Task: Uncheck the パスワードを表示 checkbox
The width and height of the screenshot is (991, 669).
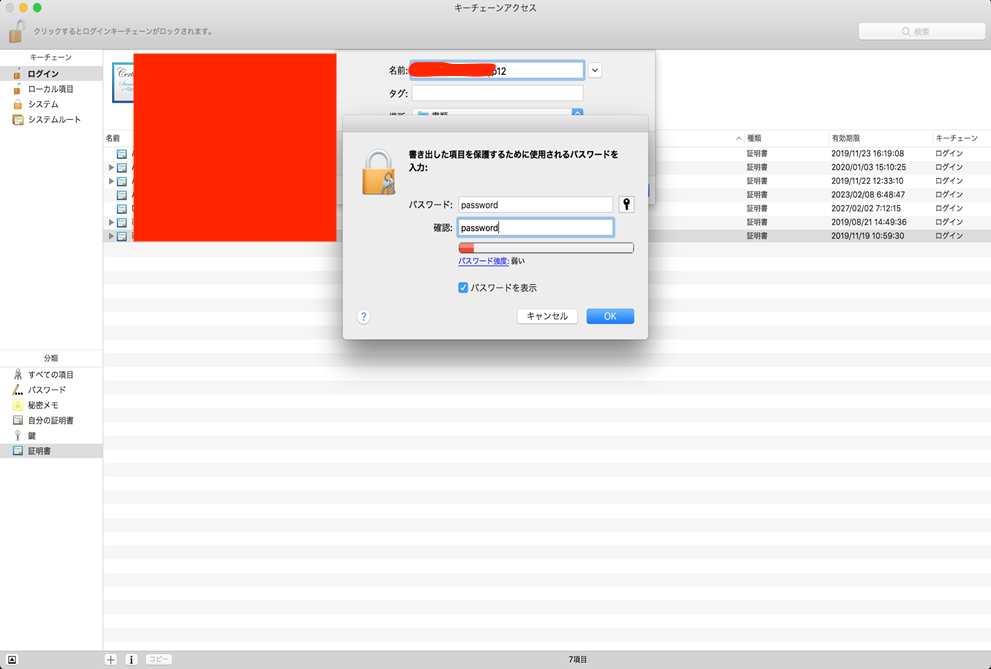Action: tap(463, 287)
